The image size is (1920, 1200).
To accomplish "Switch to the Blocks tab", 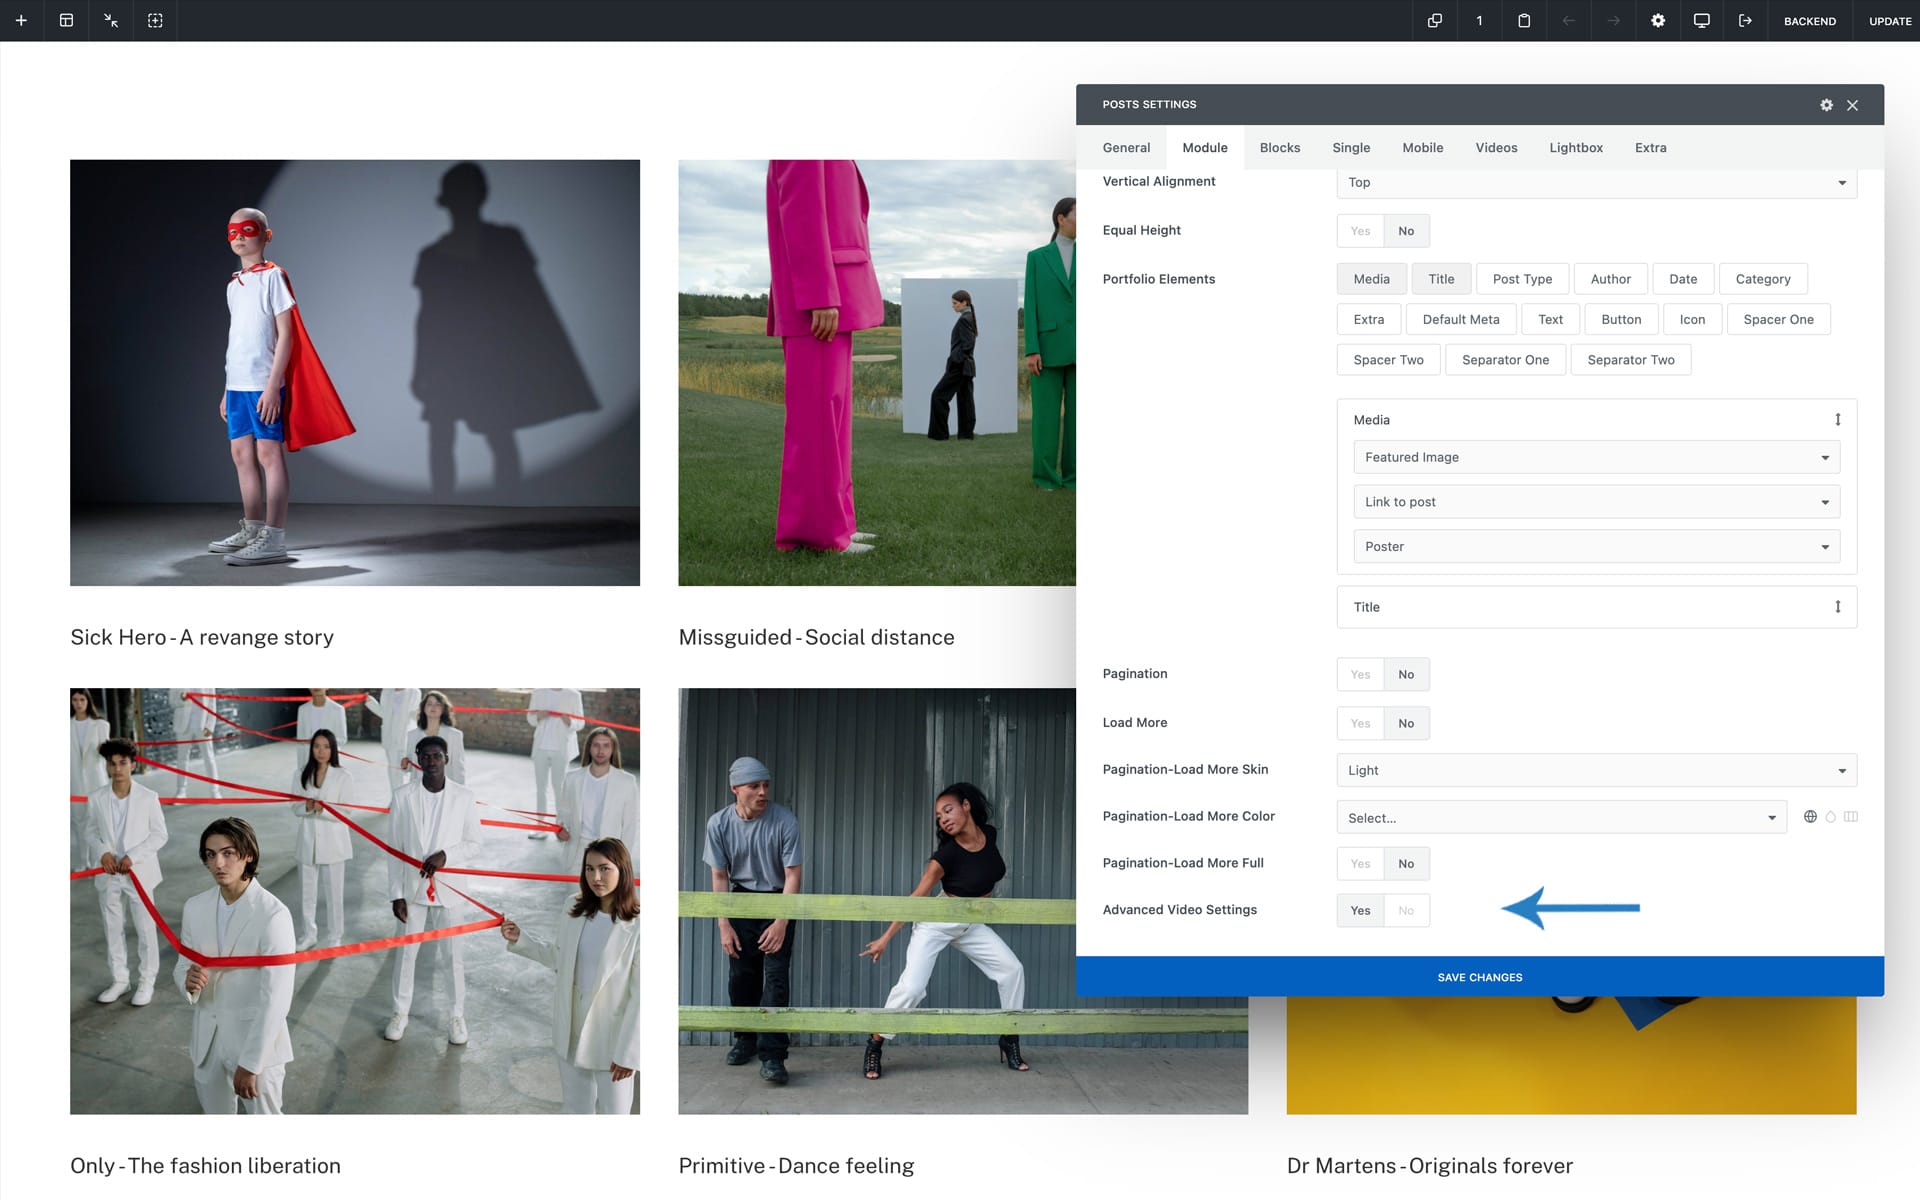I will (x=1279, y=148).
